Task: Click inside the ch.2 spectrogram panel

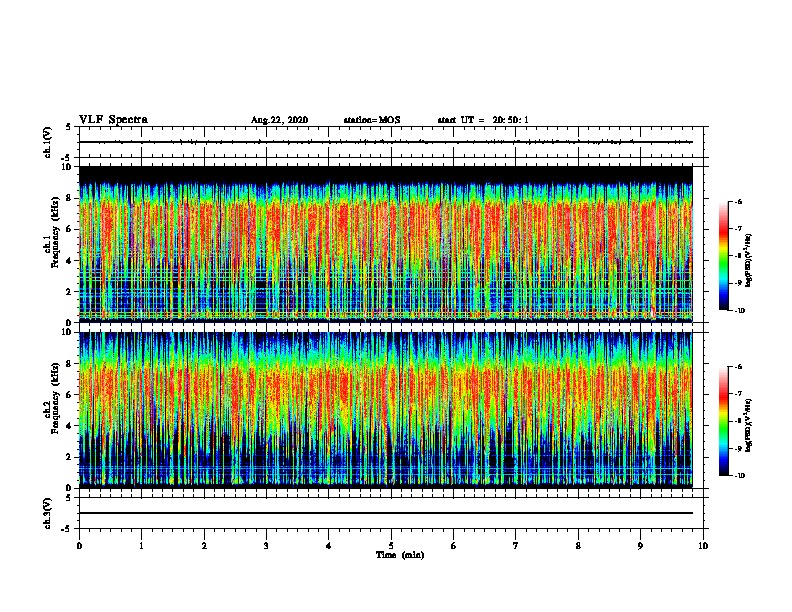Action: [x=386, y=410]
